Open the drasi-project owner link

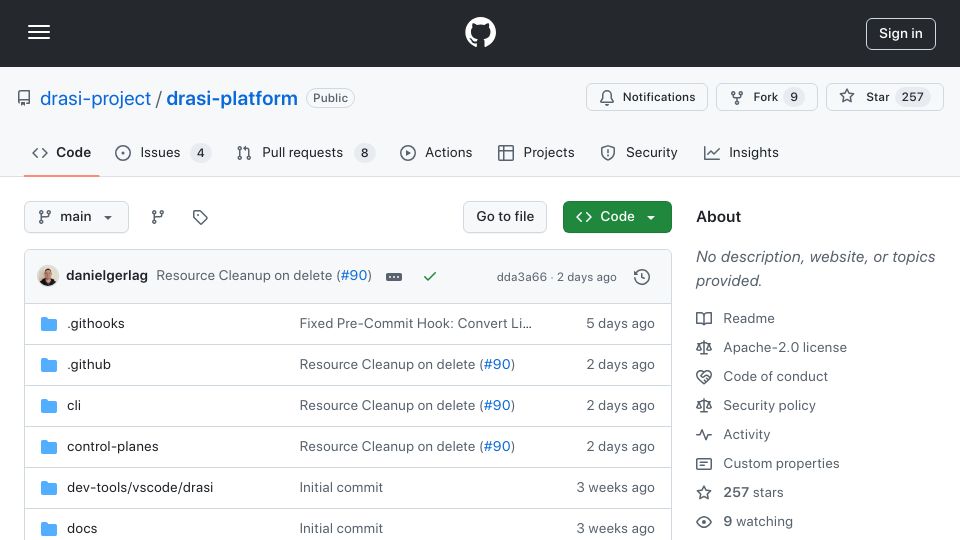(x=95, y=98)
